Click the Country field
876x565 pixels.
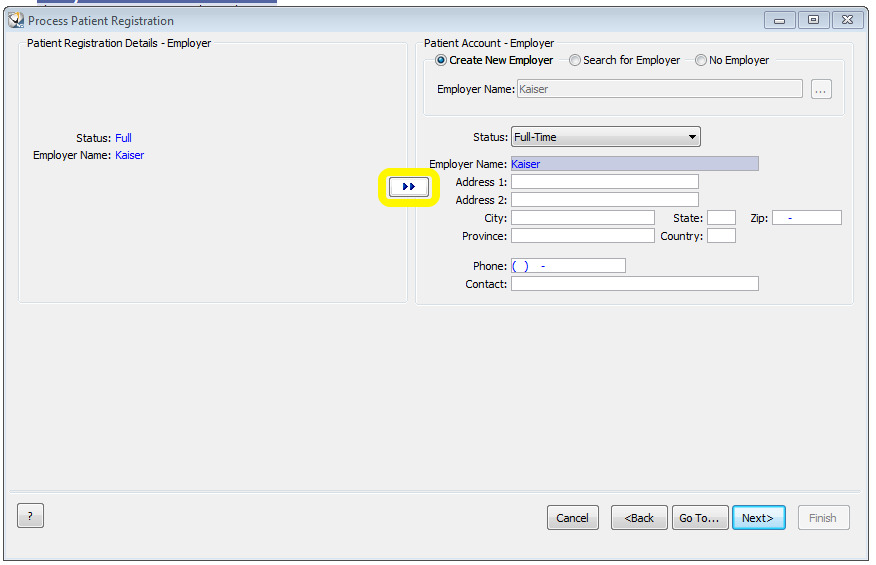(721, 236)
